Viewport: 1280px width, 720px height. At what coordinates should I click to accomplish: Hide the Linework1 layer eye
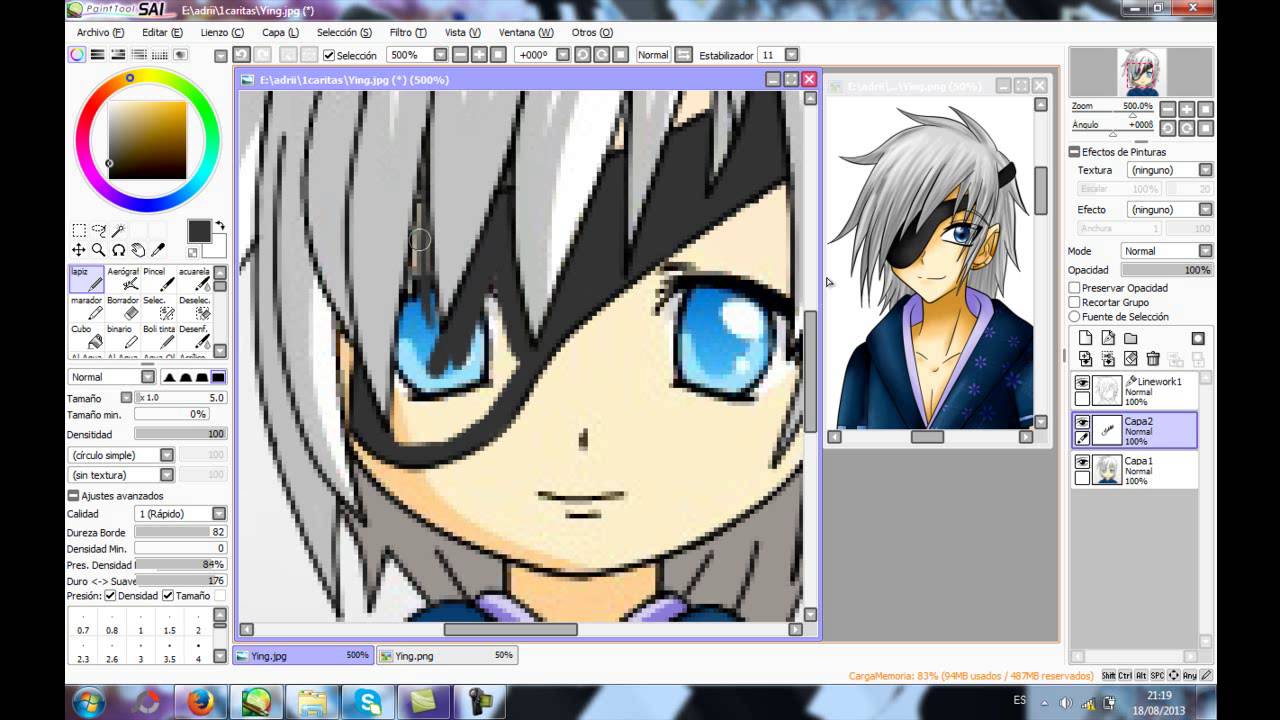click(x=1082, y=383)
